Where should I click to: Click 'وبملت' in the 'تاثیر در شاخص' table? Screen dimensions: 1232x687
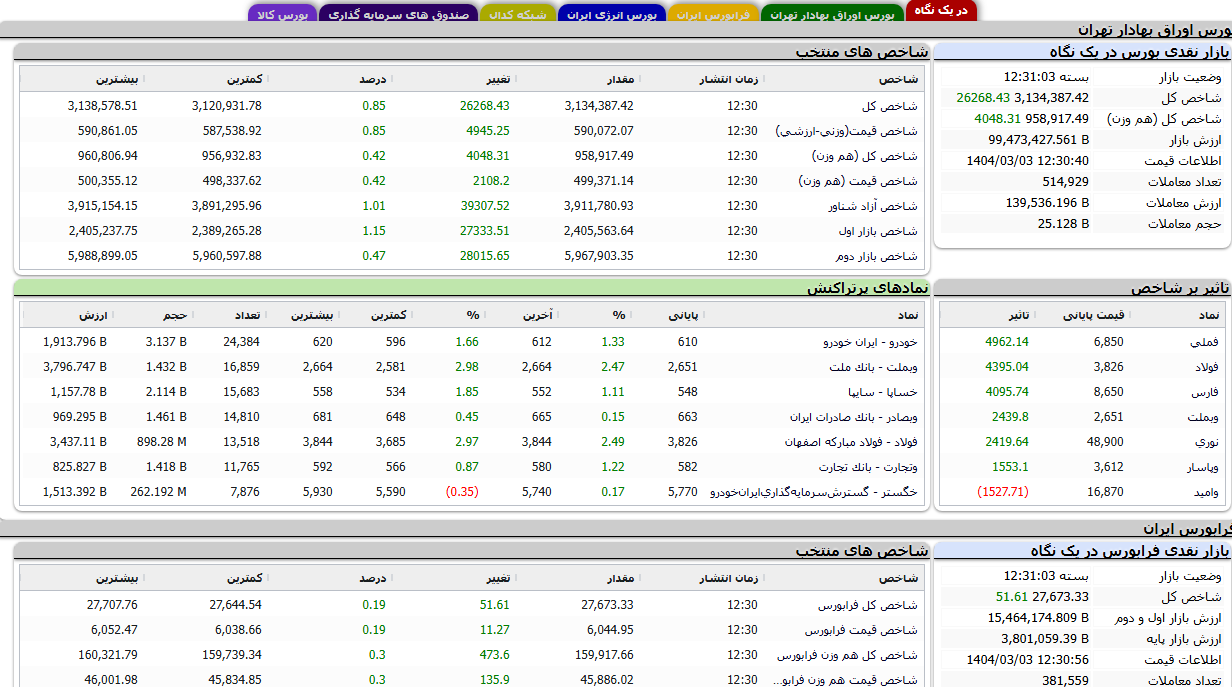tap(1203, 417)
